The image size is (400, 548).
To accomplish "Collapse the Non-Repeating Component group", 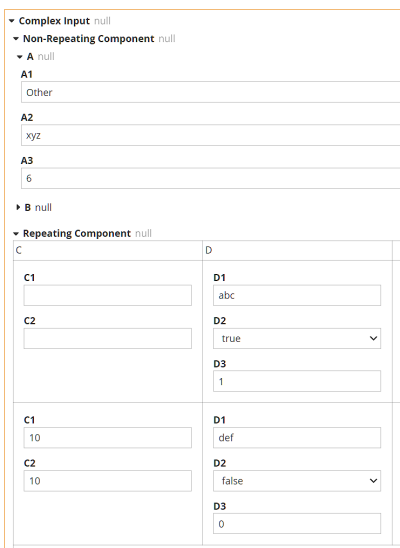I will [16, 39].
